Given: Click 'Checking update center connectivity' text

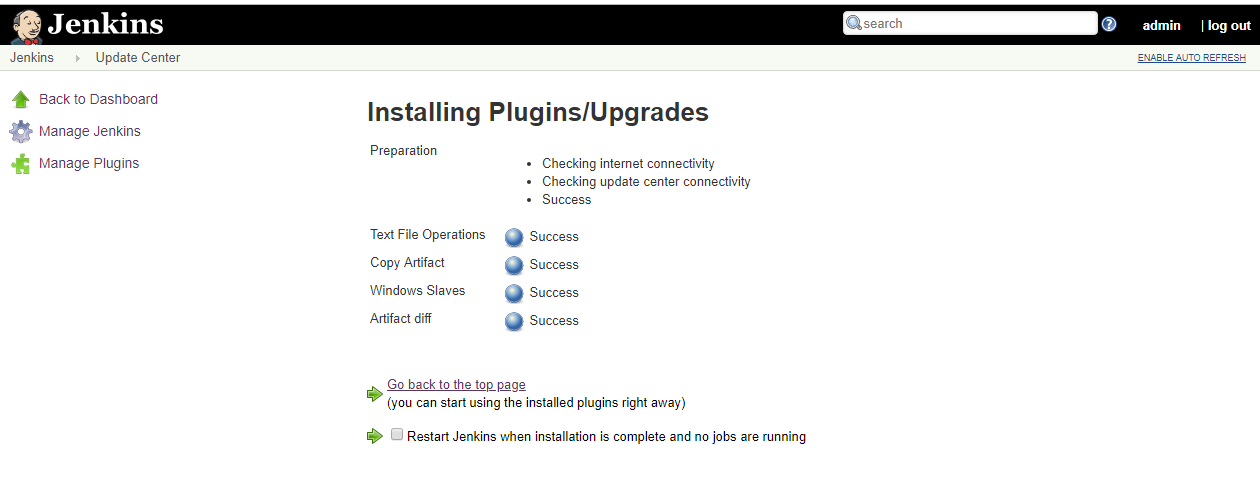Looking at the screenshot, I should click(646, 182).
